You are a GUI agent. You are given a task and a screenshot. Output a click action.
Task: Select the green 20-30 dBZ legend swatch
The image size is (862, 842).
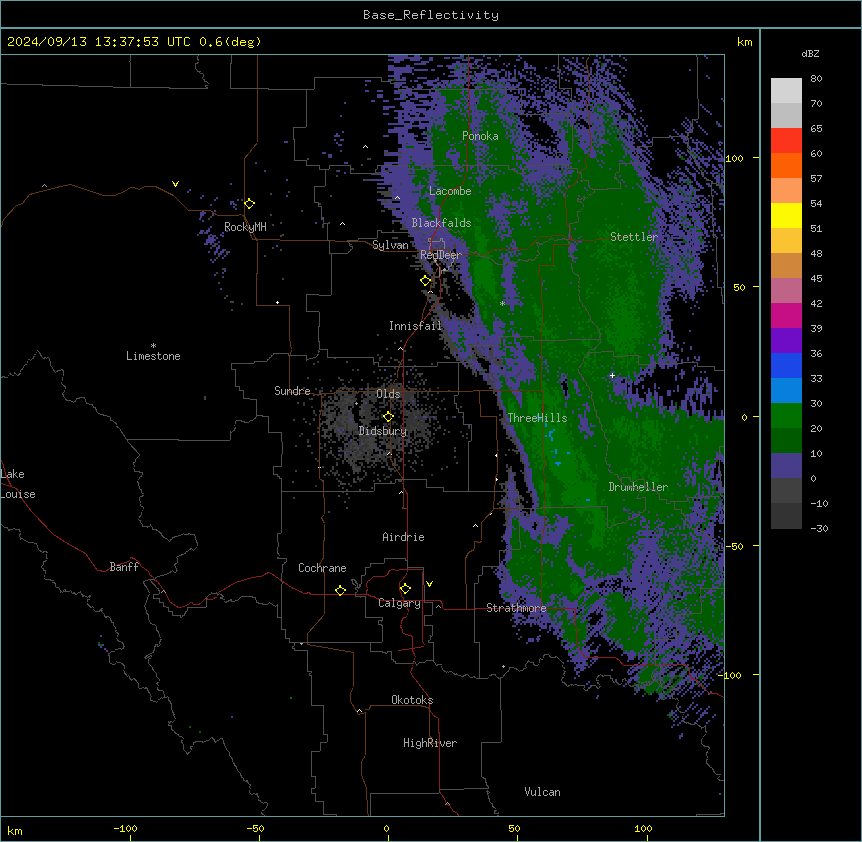[x=786, y=416]
